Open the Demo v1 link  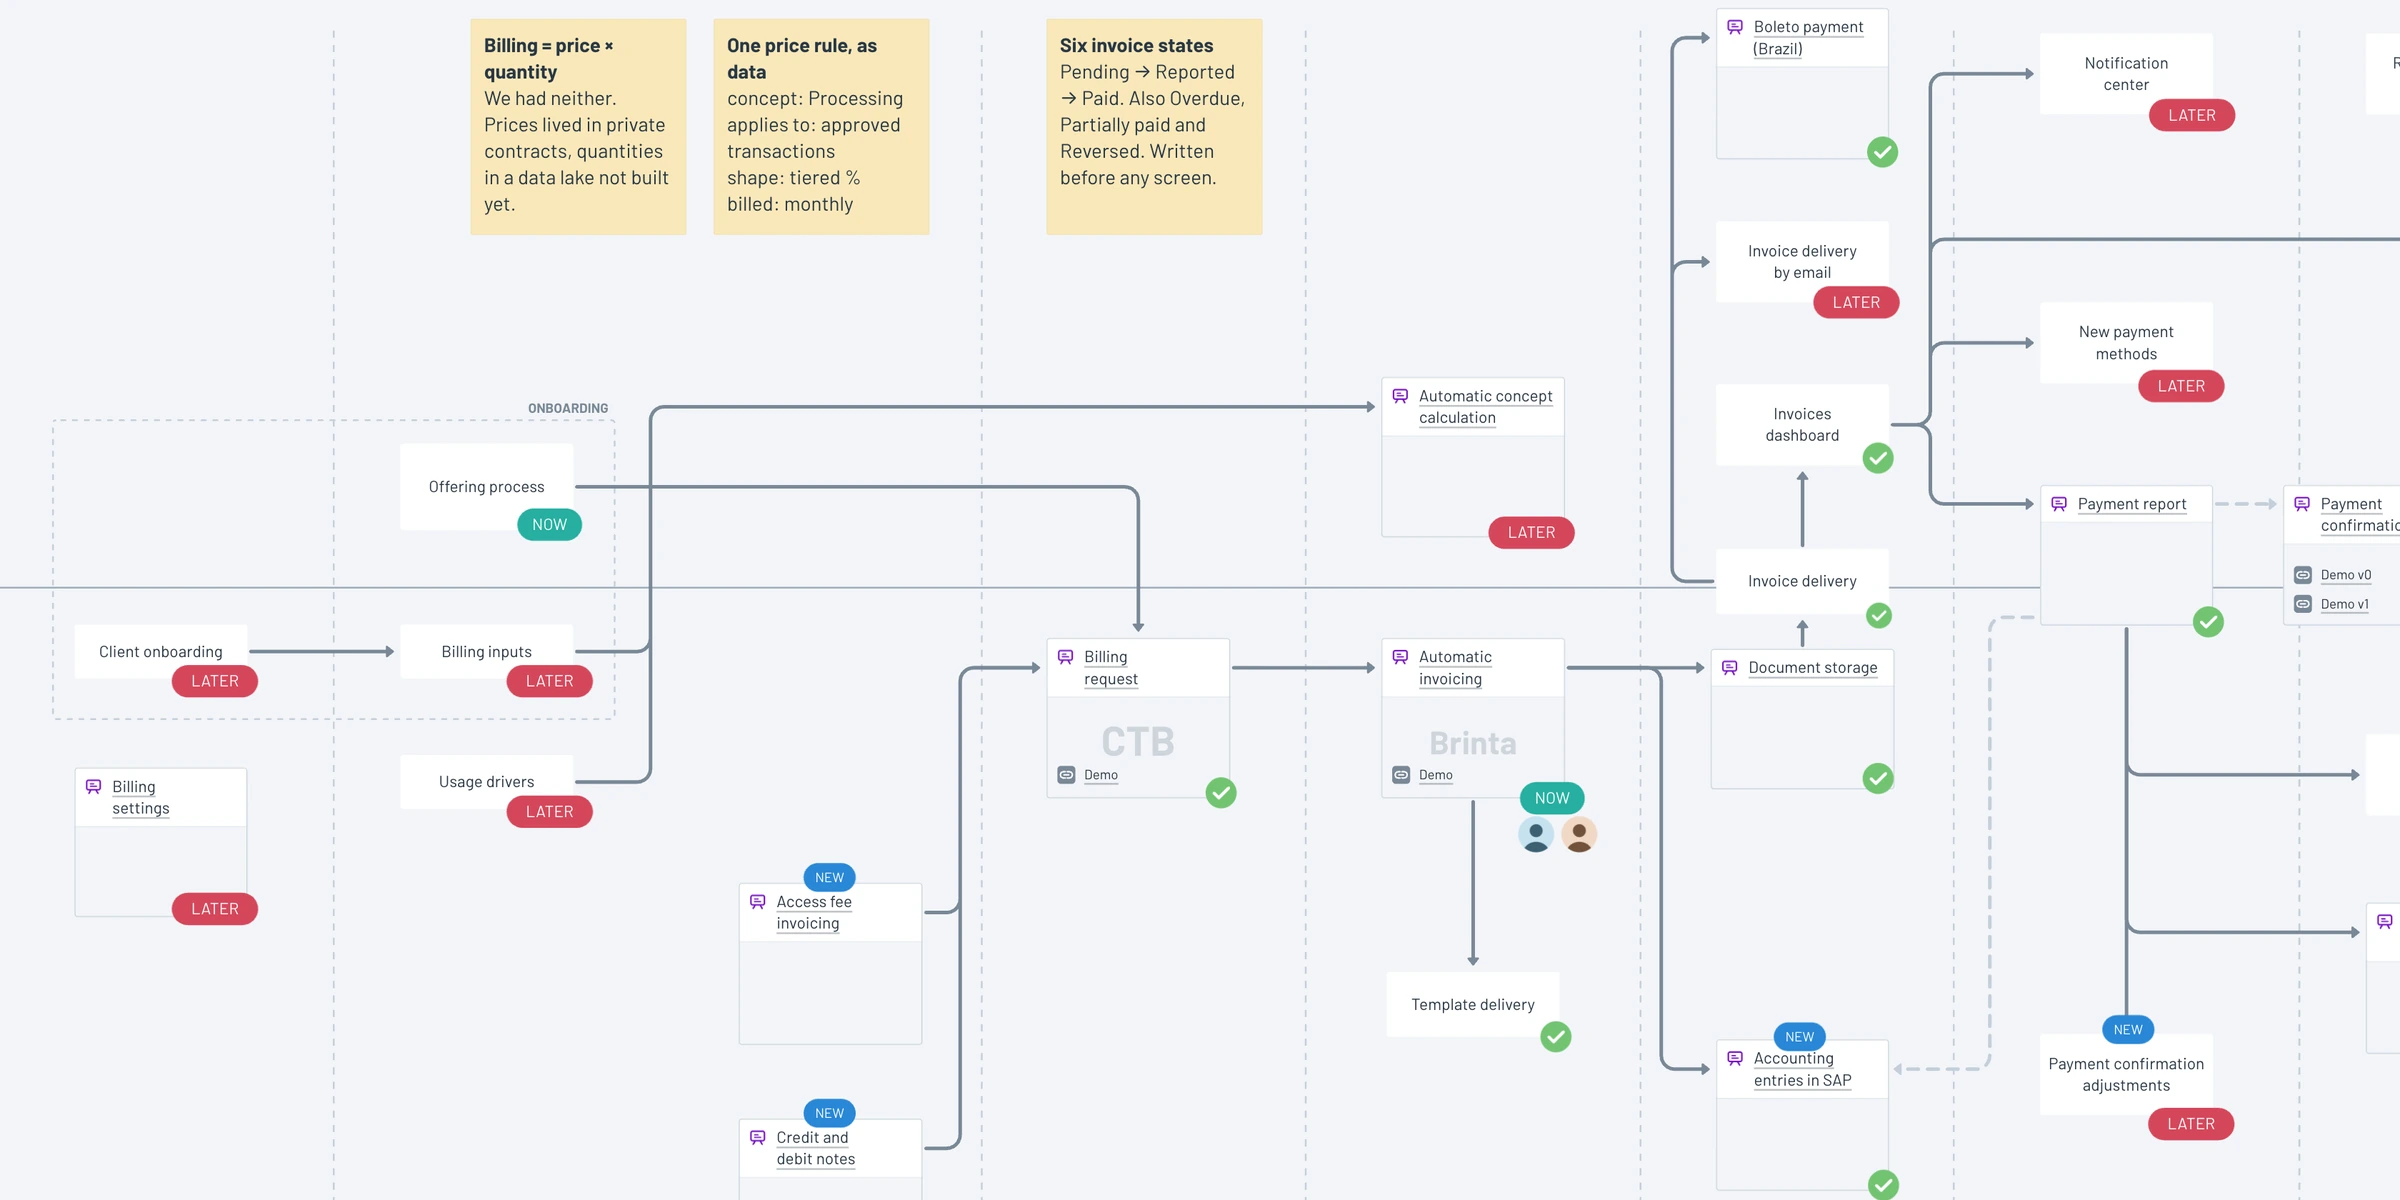pyautogui.click(x=2345, y=604)
